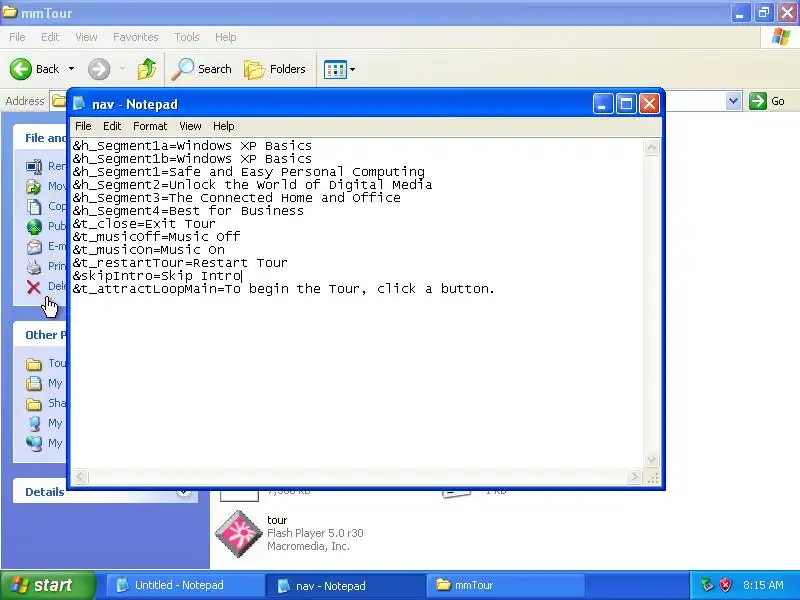Click the red security shield tray icon

click(725, 585)
